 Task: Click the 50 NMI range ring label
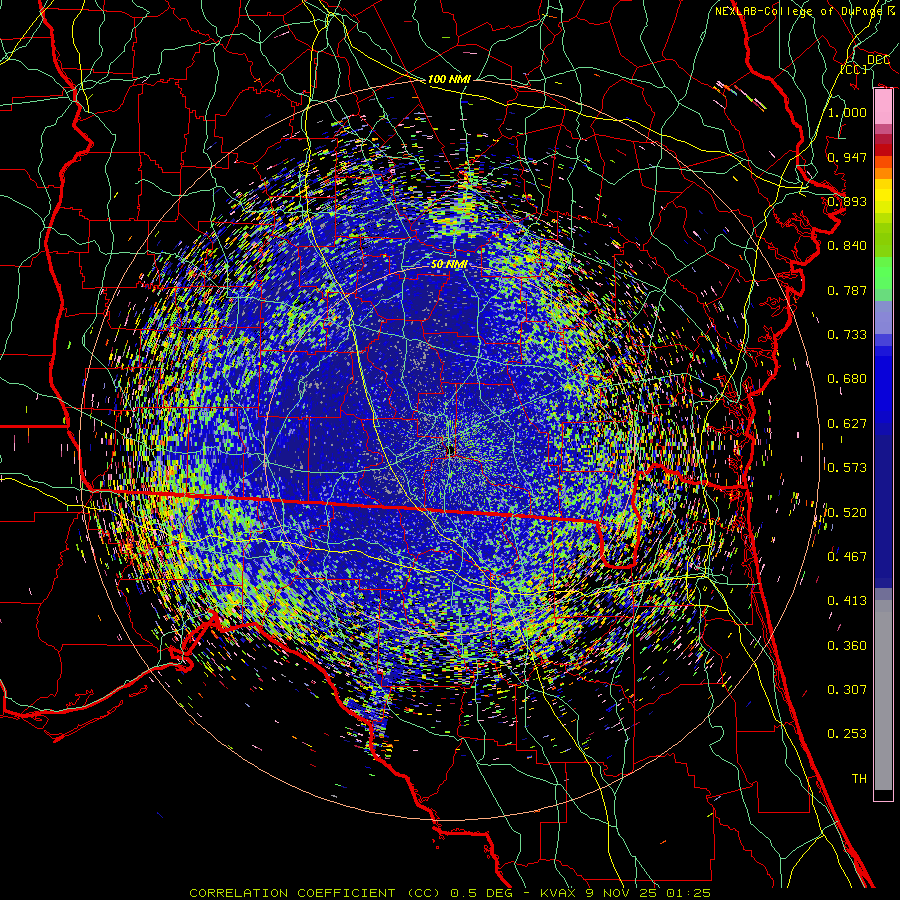click(449, 265)
